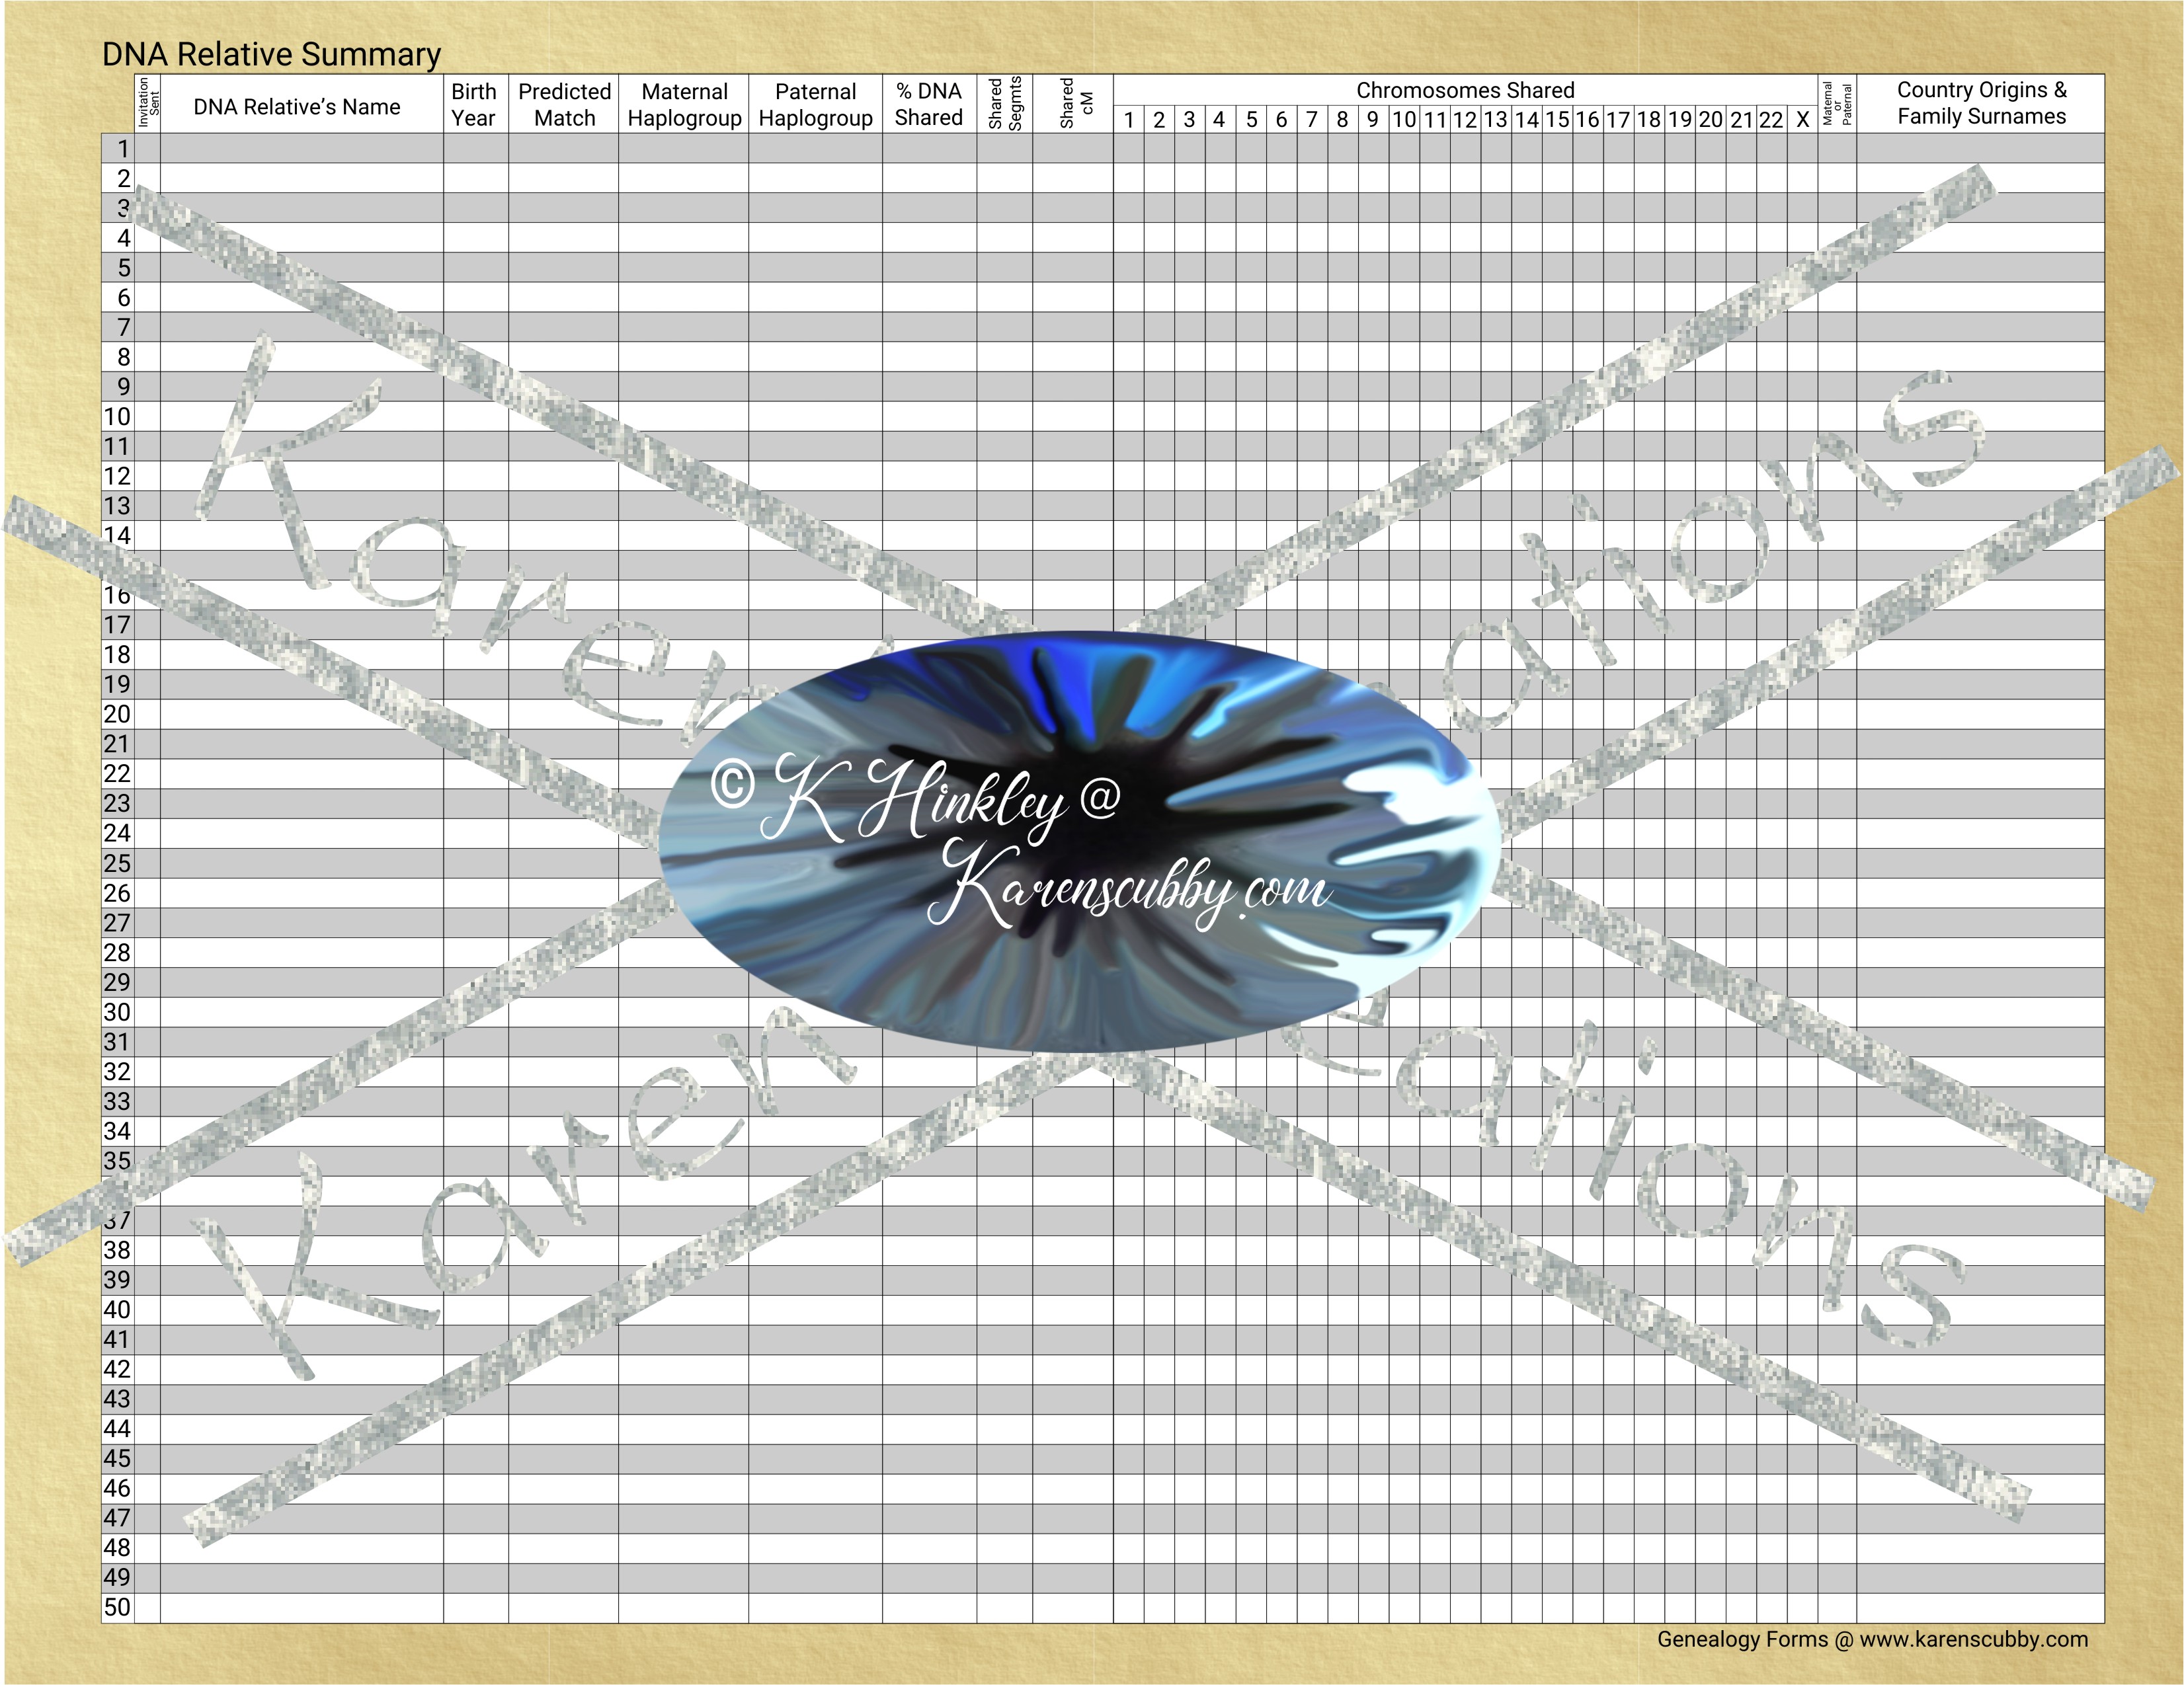Select the "X" chromosome column header
Screen dimensions: 2184x1685
click(1802, 120)
